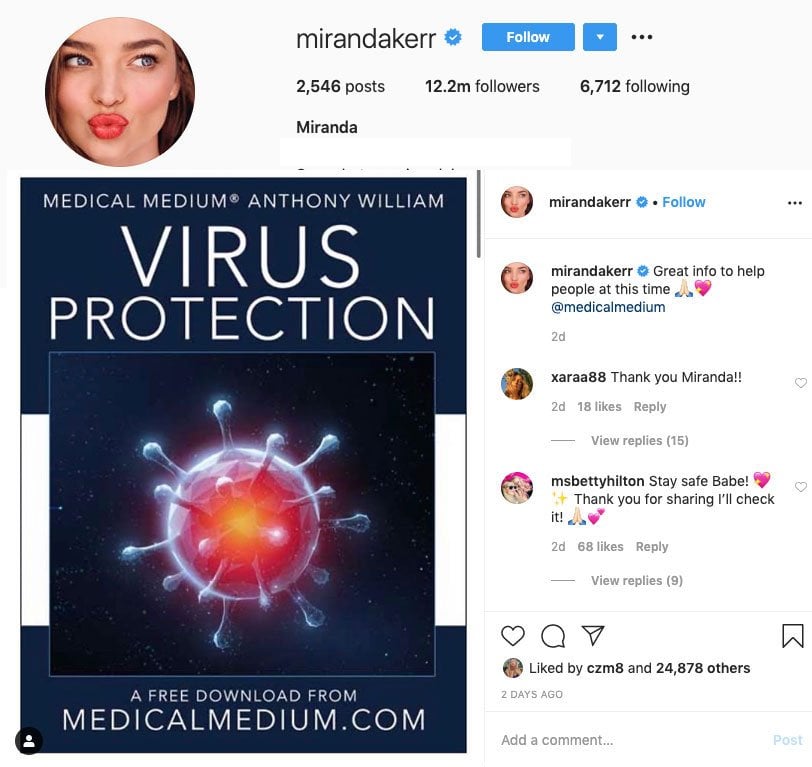This screenshot has height=767, width=812.
Task: Like msbettyhilton's comment with the heart
Action: (x=801, y=486)
